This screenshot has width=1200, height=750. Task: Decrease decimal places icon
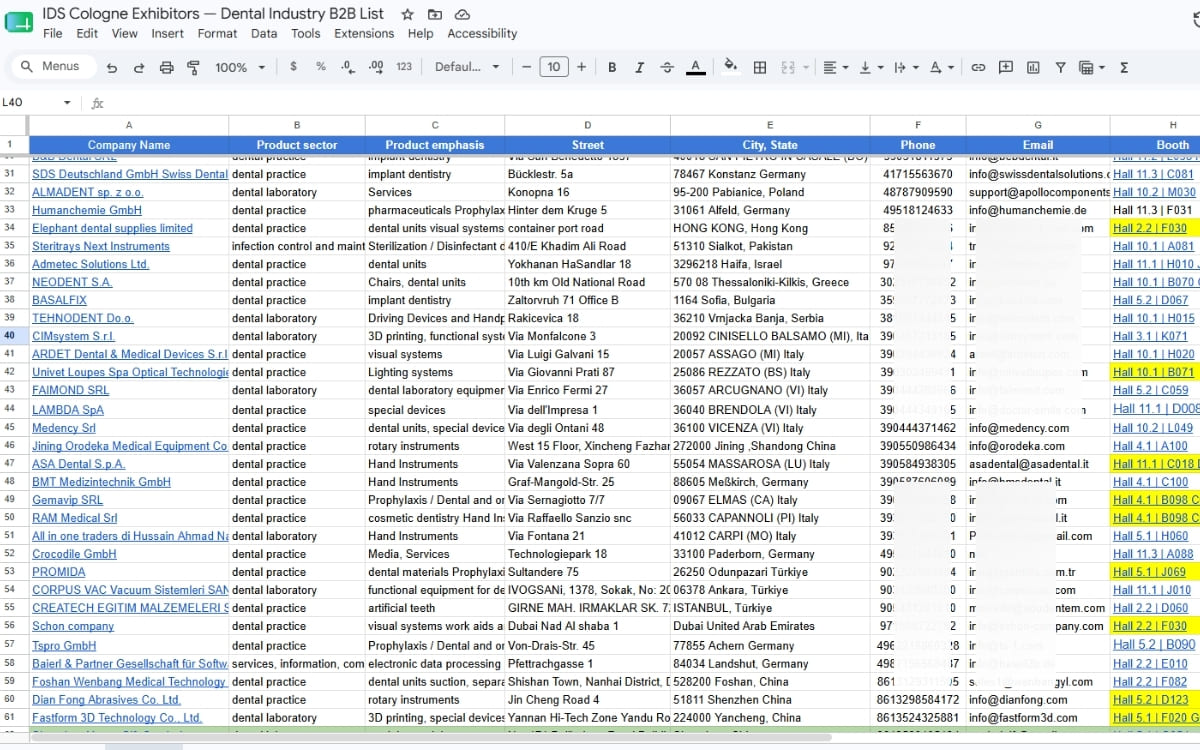(x=347, y=67)
